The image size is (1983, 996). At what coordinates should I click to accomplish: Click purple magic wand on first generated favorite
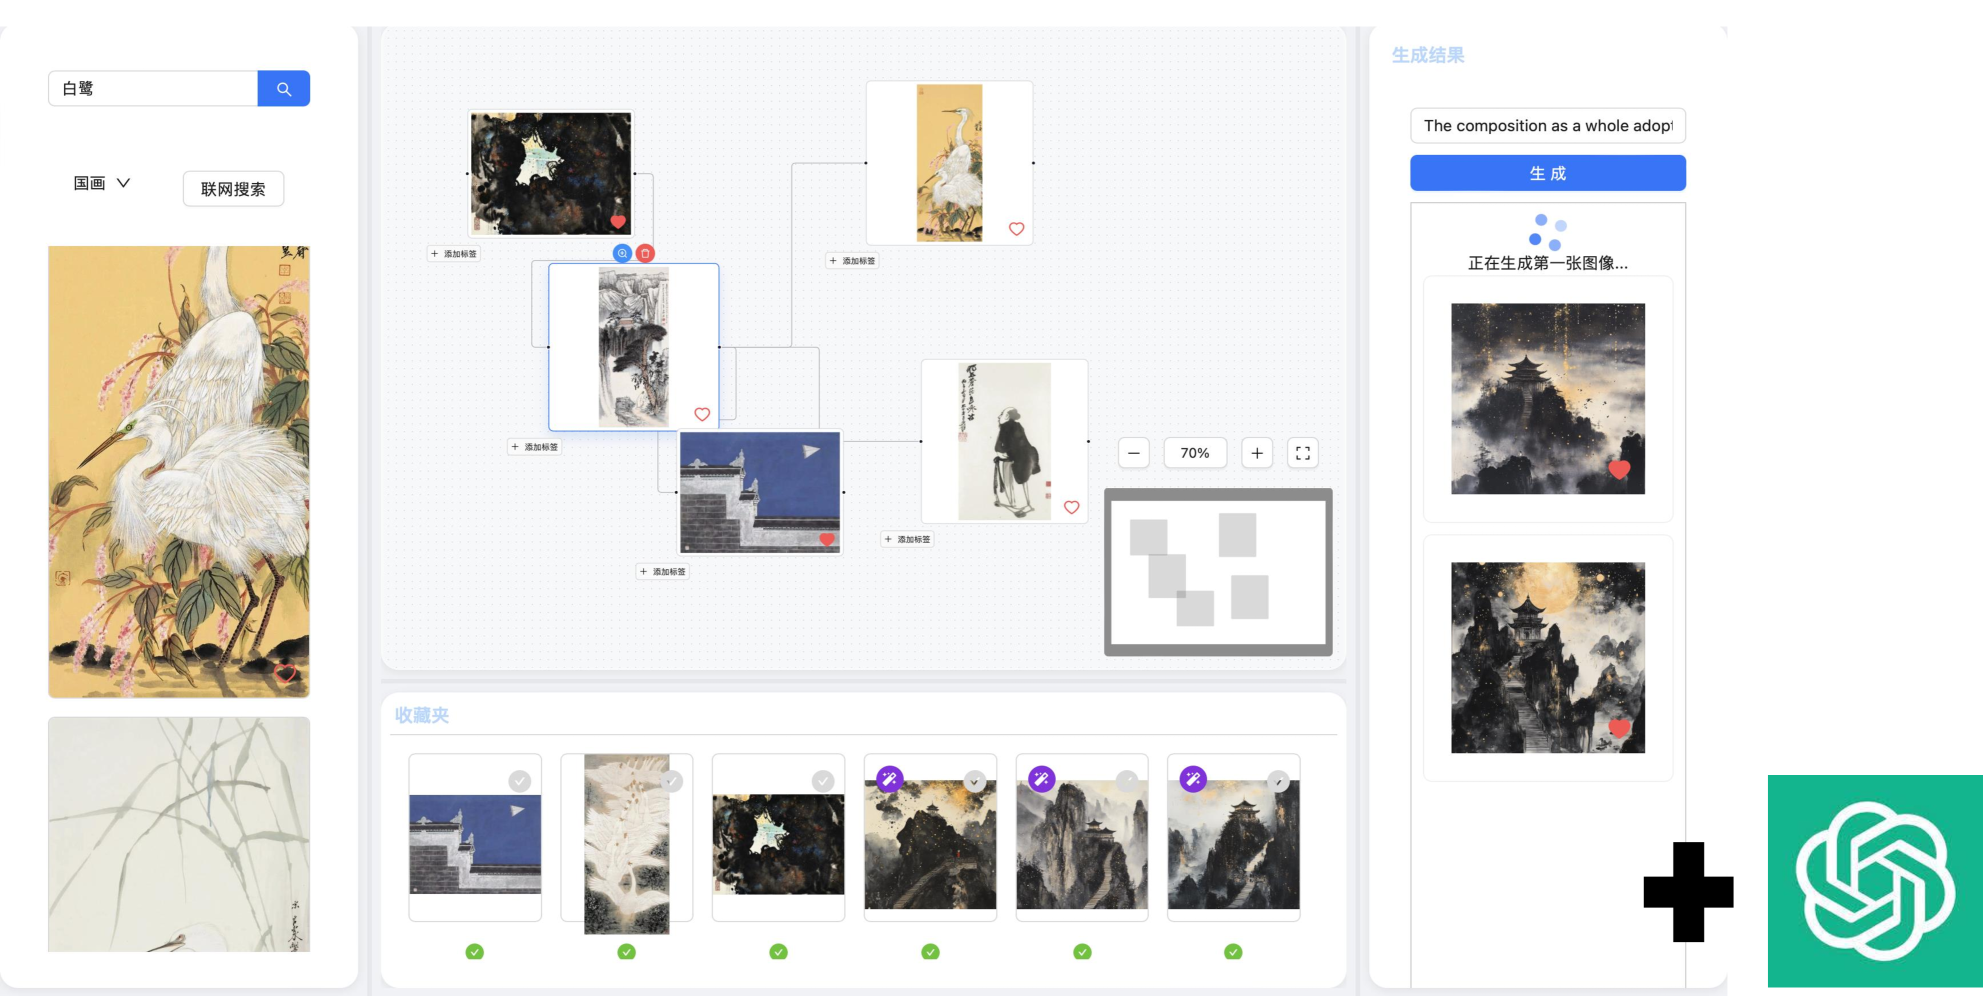(890, 779)
